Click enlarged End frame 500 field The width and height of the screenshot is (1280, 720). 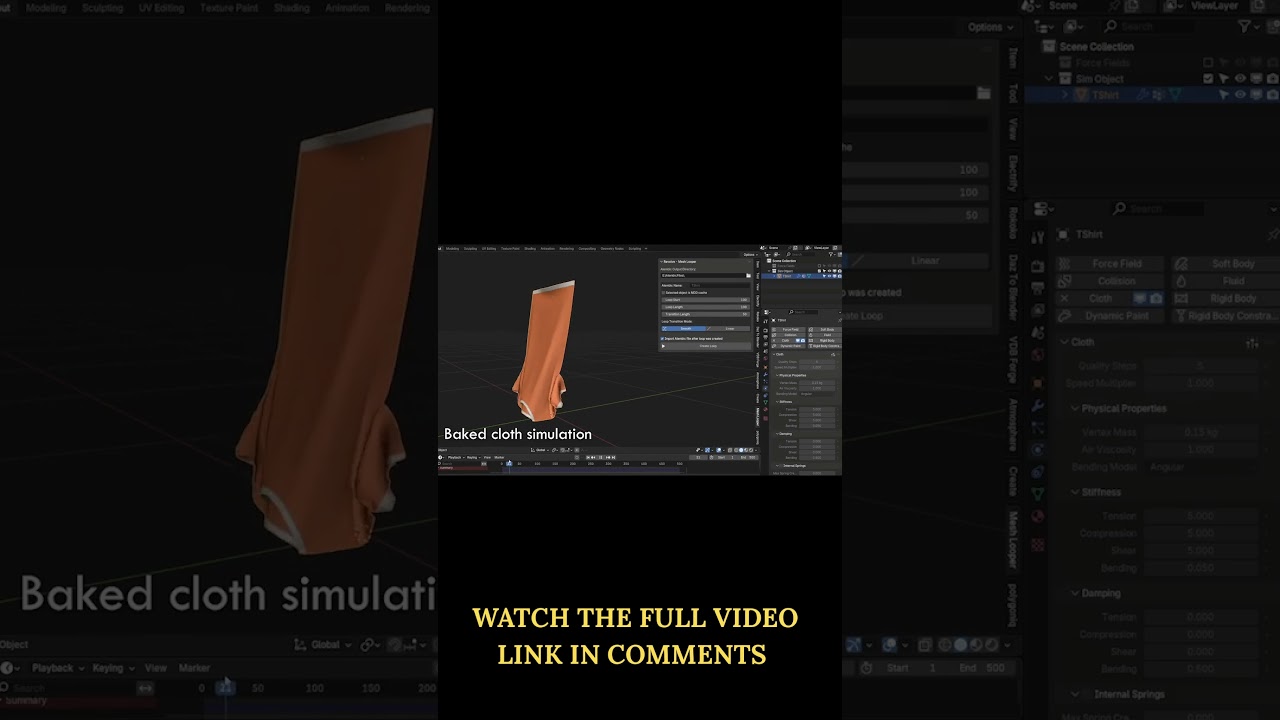[x=983, y=668]
